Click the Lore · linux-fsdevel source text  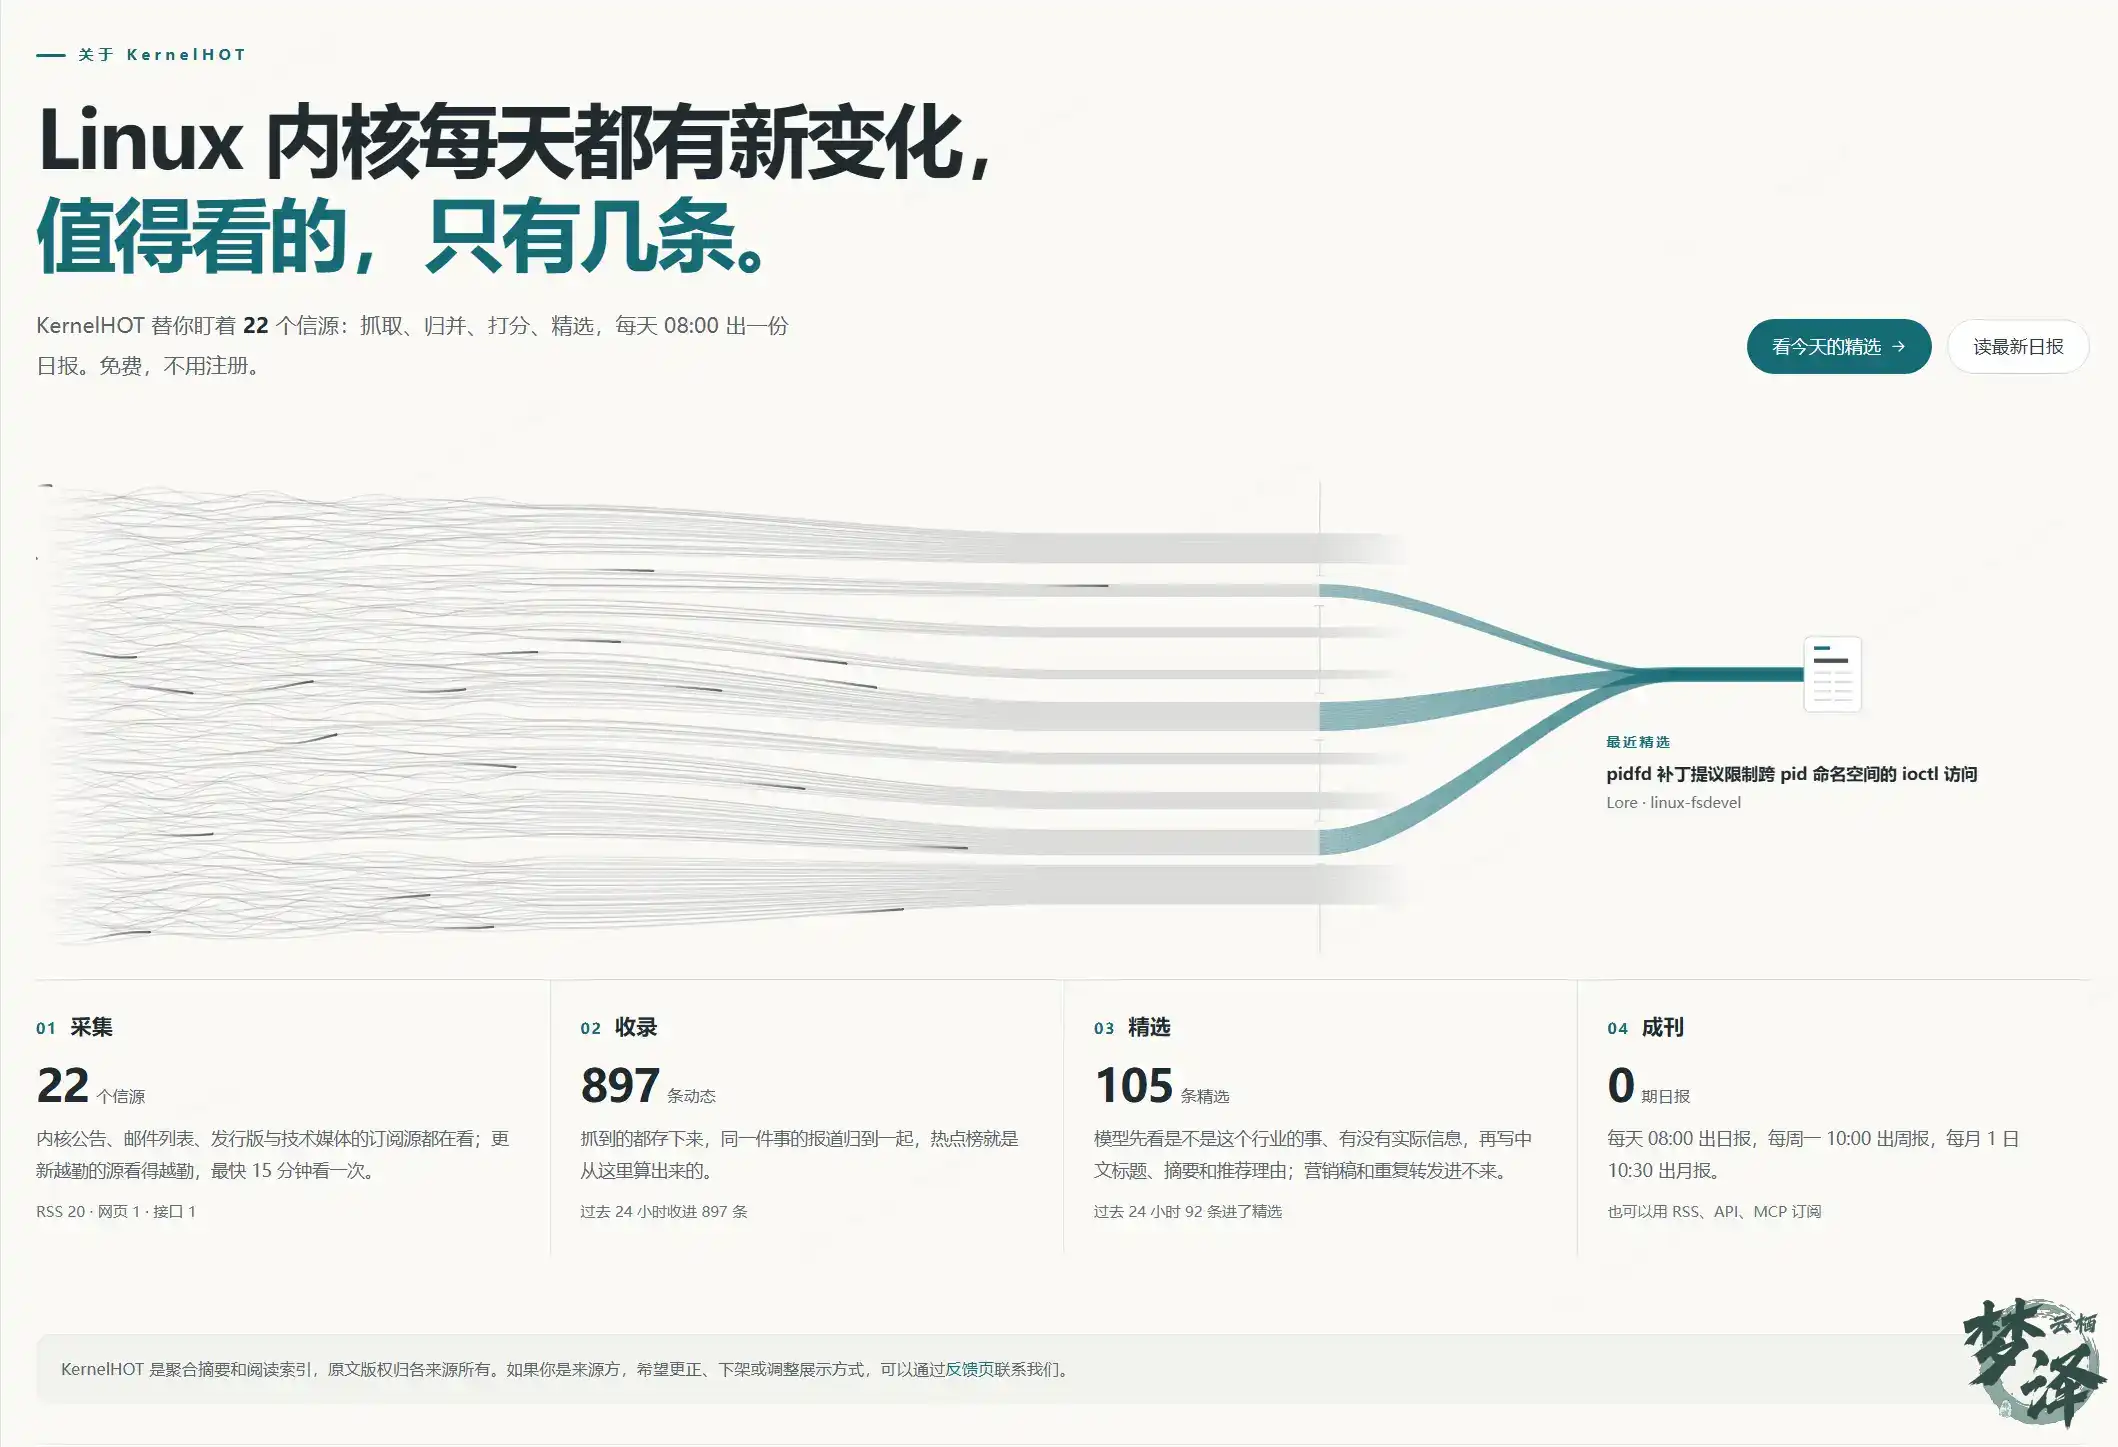point(1673,802)
